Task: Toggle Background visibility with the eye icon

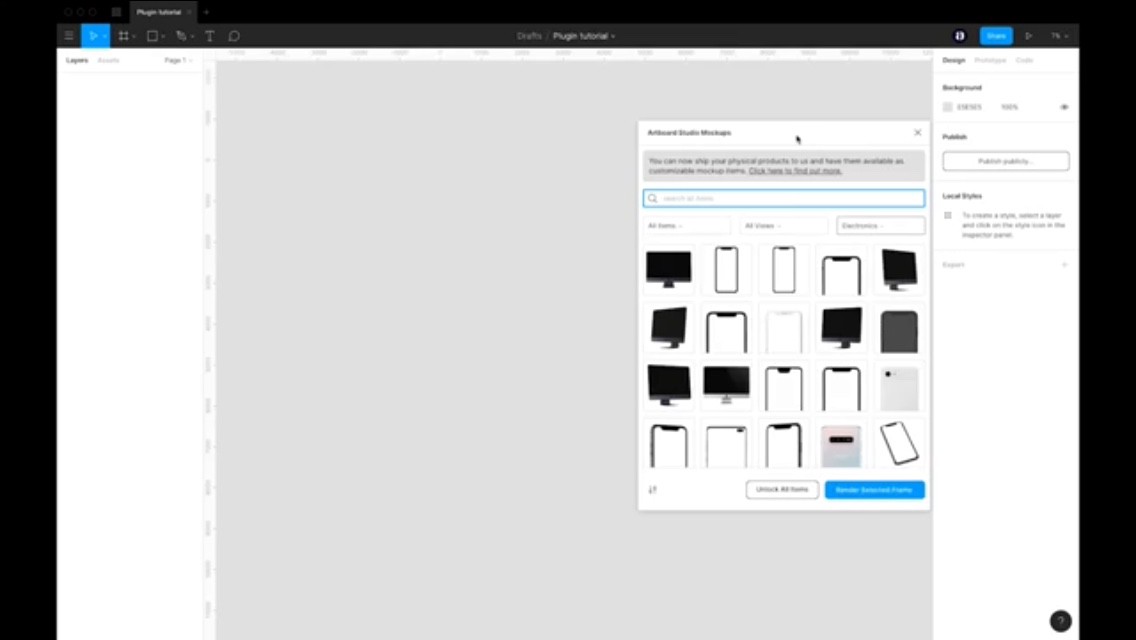Action: [1063, 106]
